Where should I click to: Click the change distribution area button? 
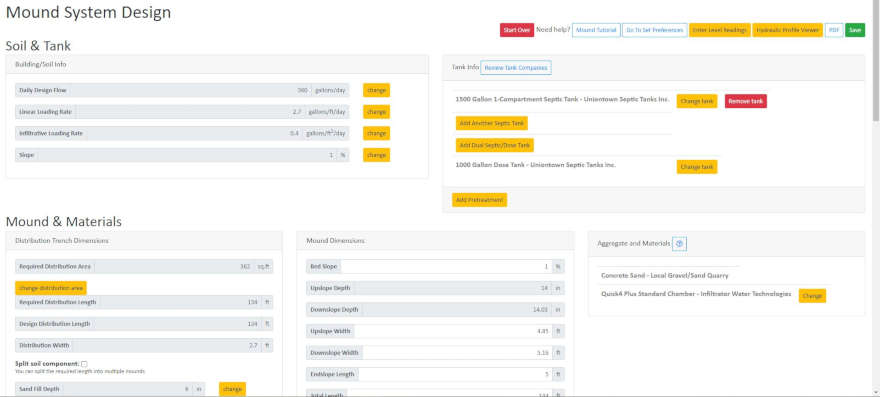[51, 288]
